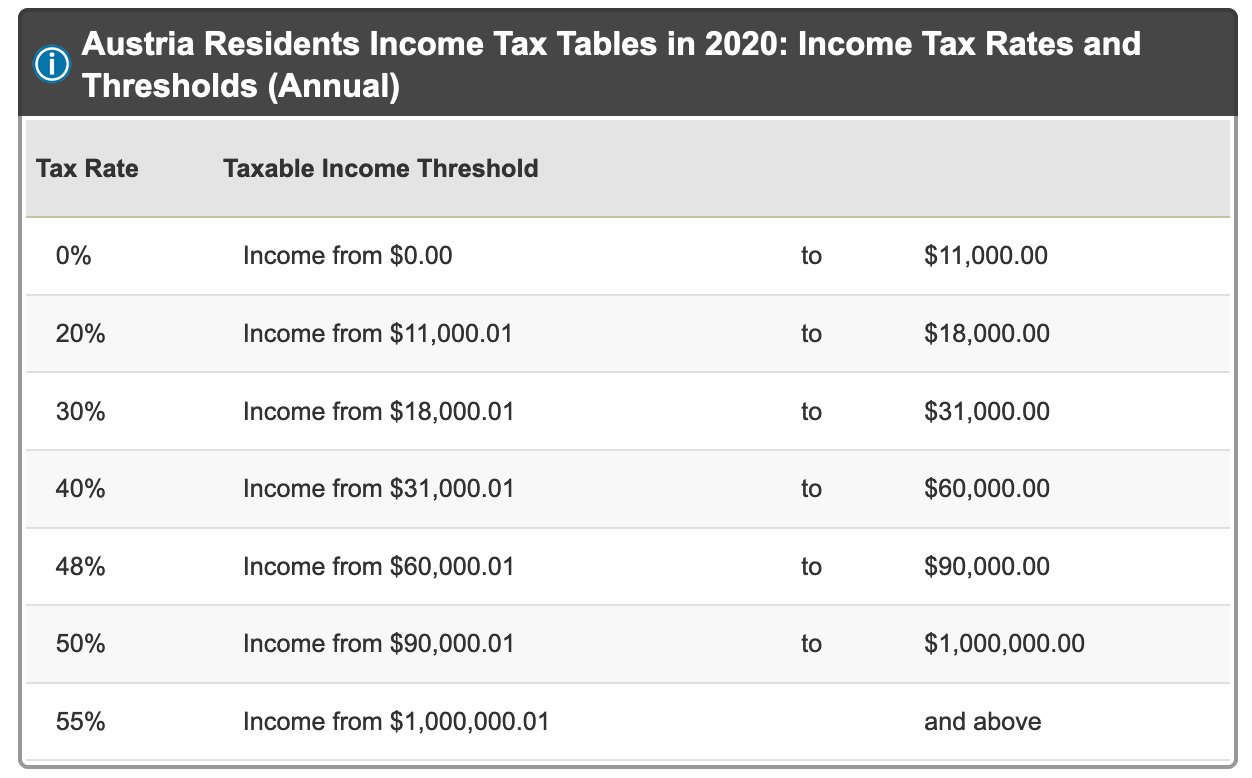Click the $1,000,000.00 upper threshold value

1004,643
